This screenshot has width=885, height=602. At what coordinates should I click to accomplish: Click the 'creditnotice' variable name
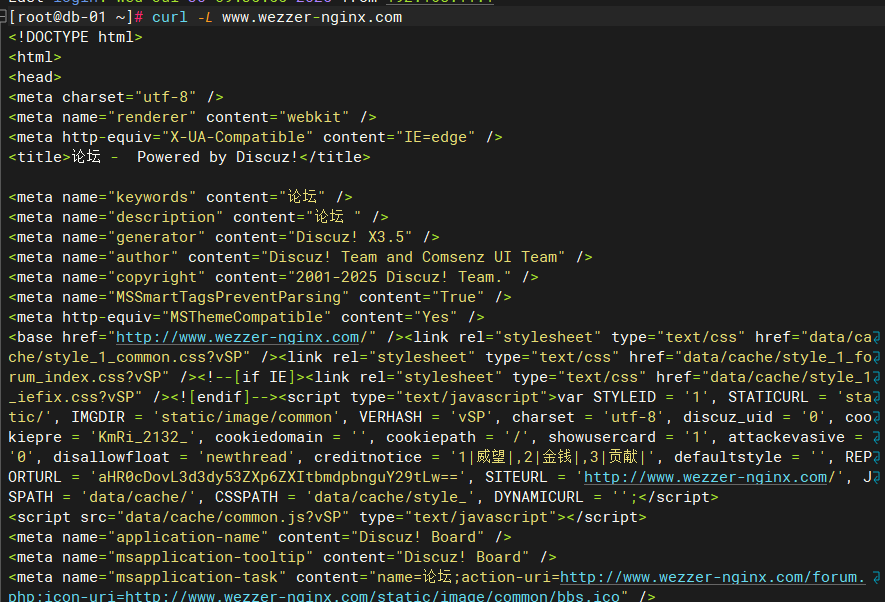tap(368, 457)
